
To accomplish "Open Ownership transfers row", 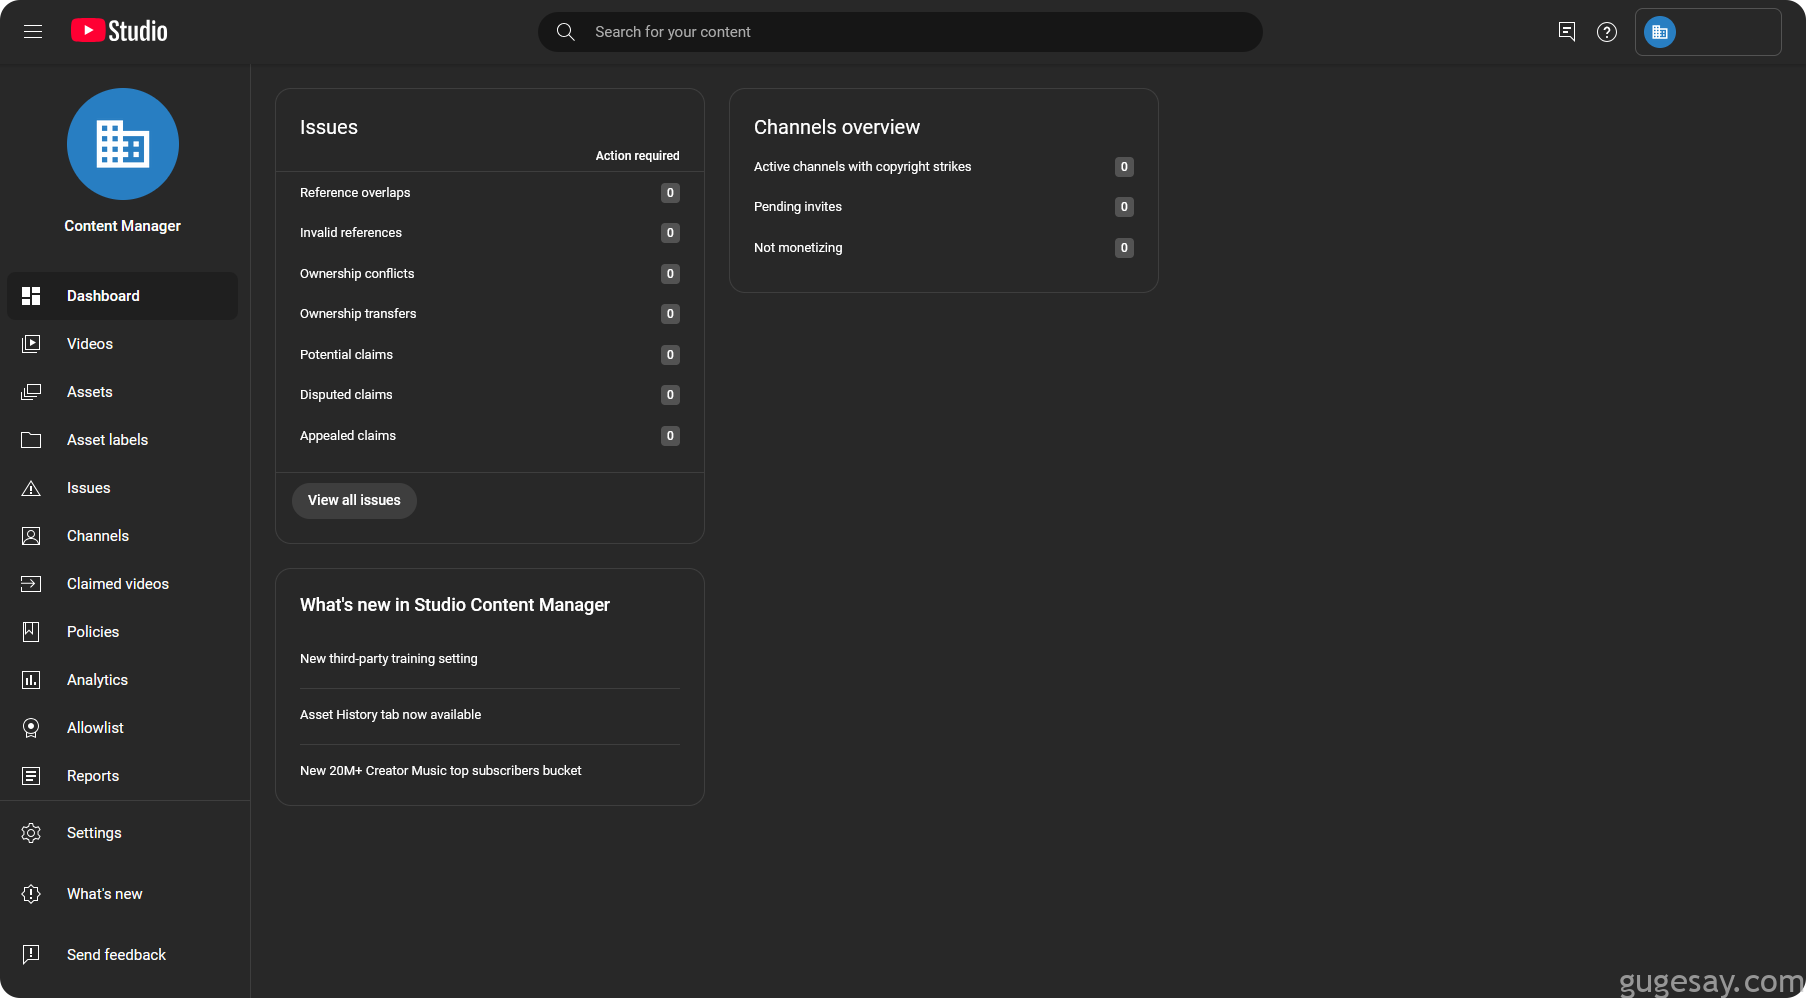I will click(x=490, y=314).
